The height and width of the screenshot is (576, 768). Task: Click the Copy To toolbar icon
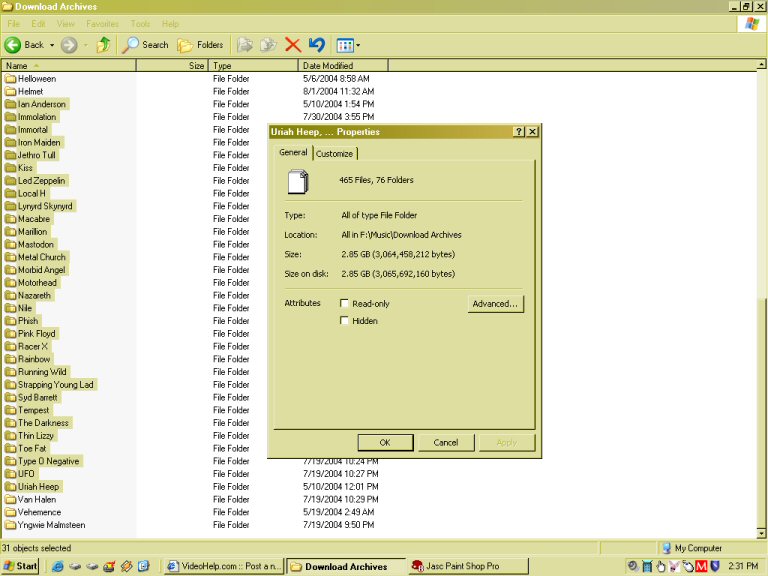pos(268,45)
